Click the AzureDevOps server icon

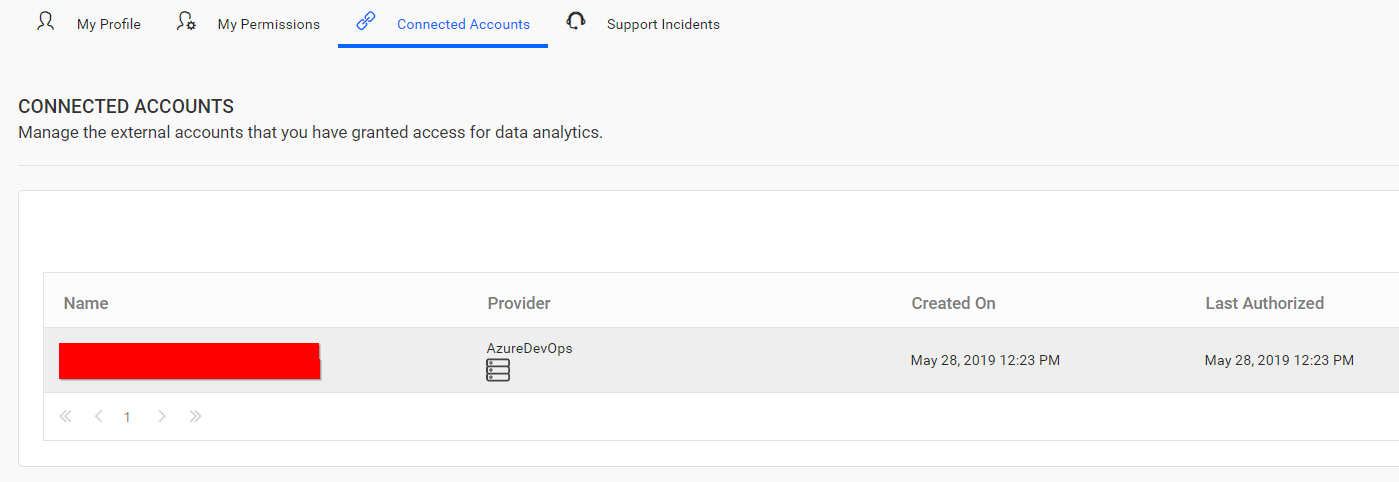coord(498,371)
